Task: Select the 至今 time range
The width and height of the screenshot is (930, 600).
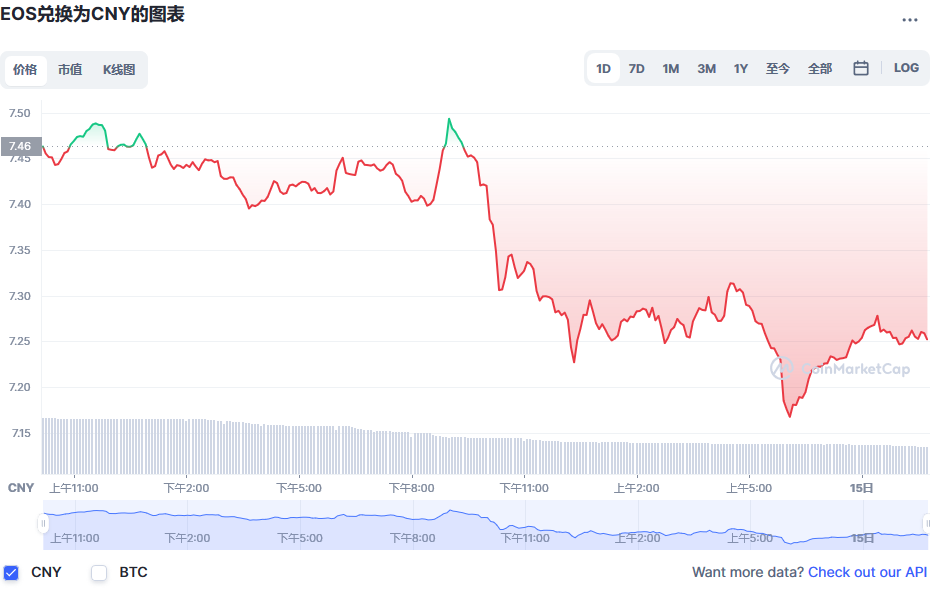Action: point(778,69)
